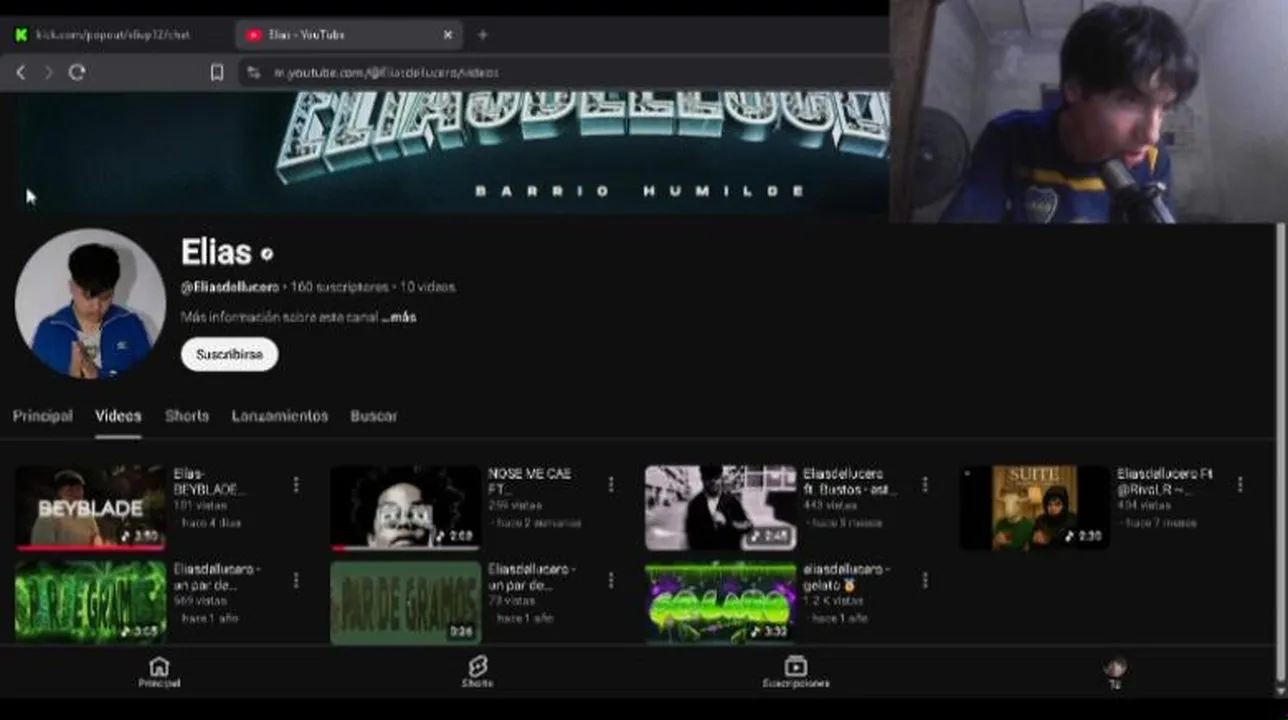
Task: Open options menu for ft. Bustos video
Action: coord(925,485)
